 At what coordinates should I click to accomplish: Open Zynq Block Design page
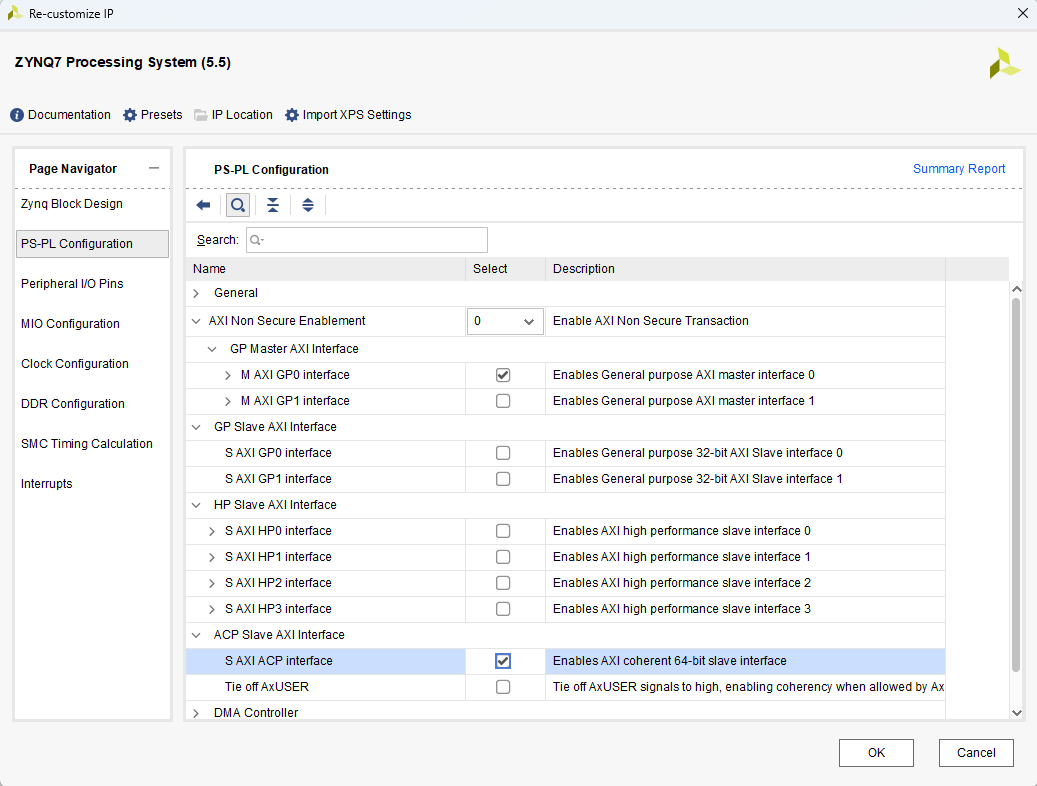pyautogui.click(x=71, y=204)
